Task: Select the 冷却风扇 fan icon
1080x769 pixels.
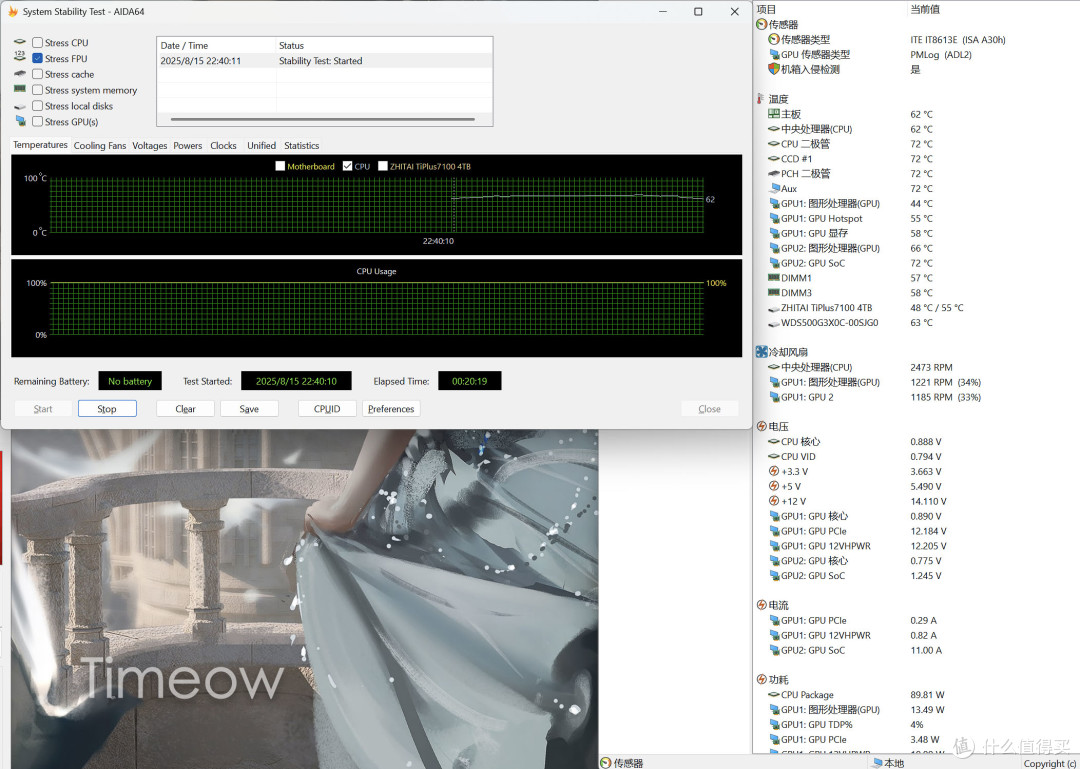Action: pyautogui.click(x=761, y=351)
